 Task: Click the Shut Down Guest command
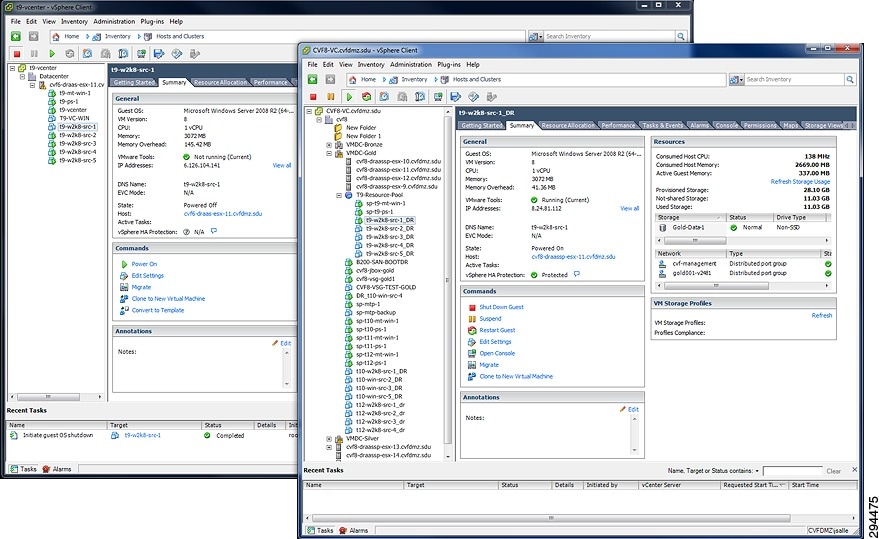tap(501, 307)
